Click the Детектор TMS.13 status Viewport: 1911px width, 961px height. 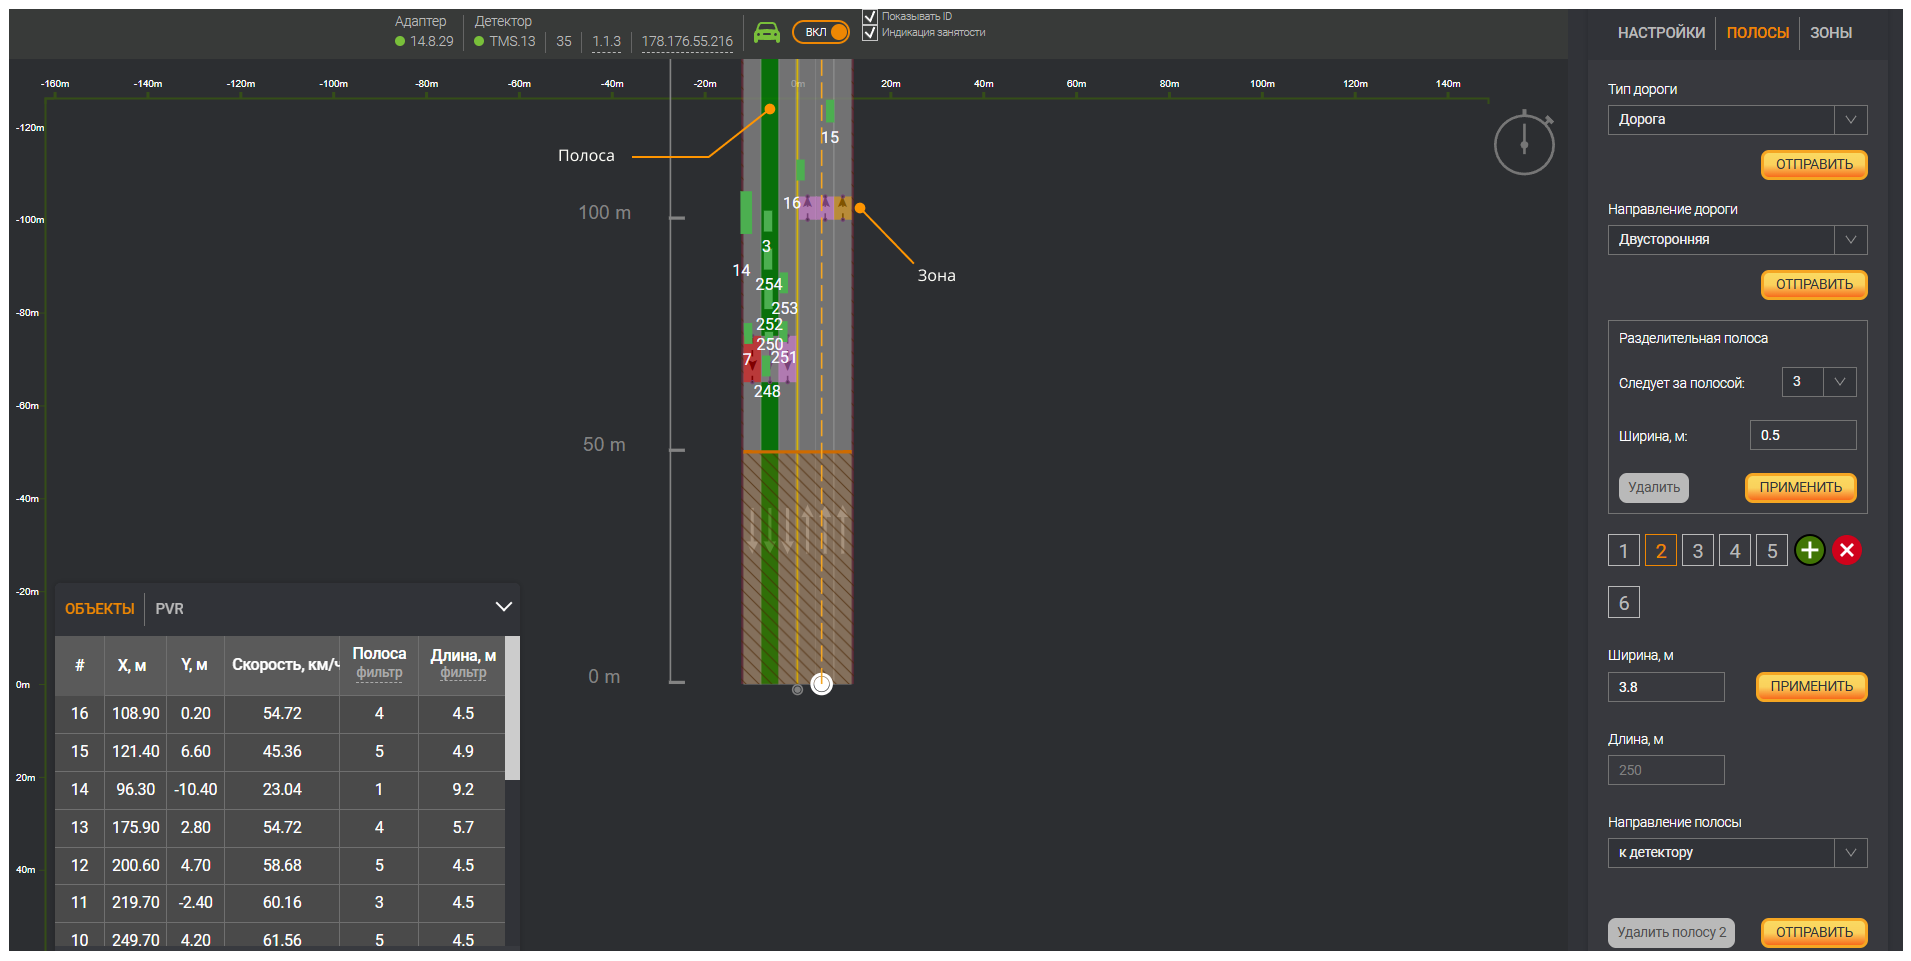coord(505,41)
